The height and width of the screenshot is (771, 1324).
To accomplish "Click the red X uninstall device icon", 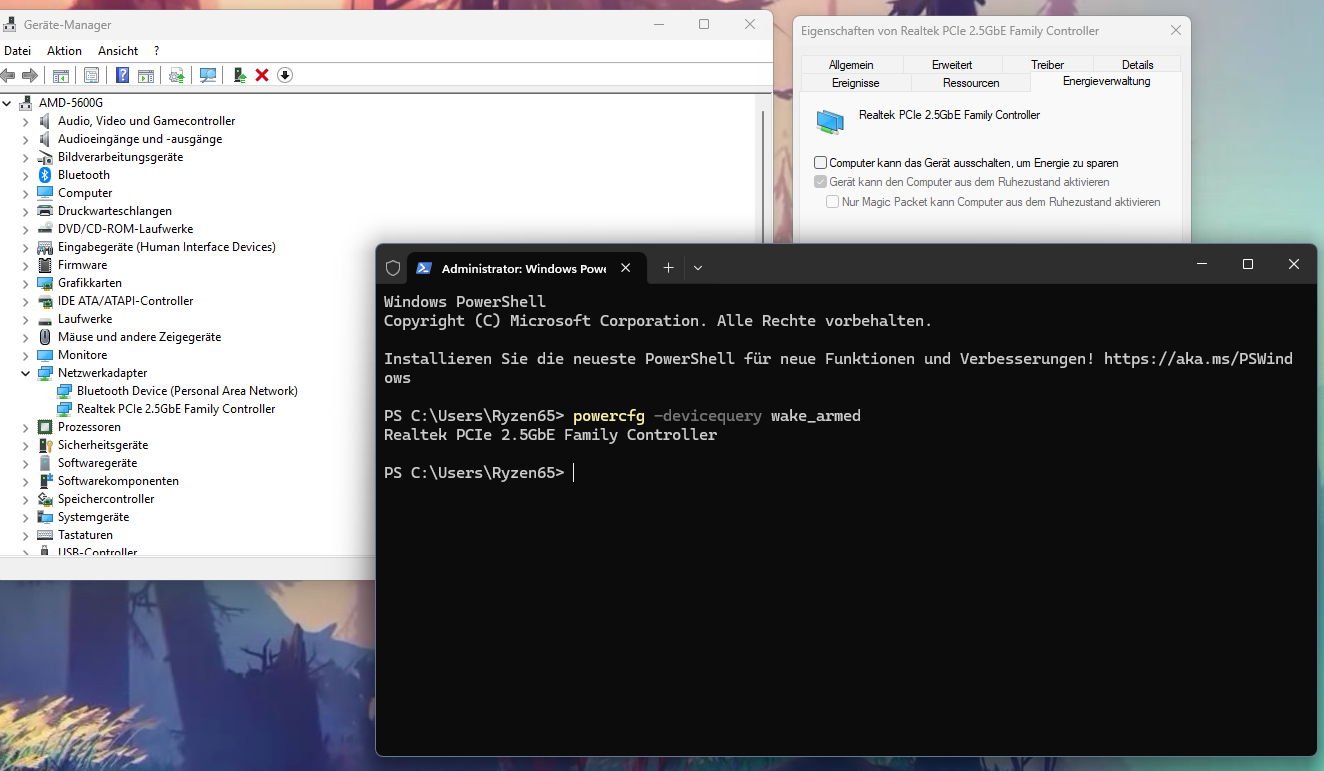I will tap(262, 75).
